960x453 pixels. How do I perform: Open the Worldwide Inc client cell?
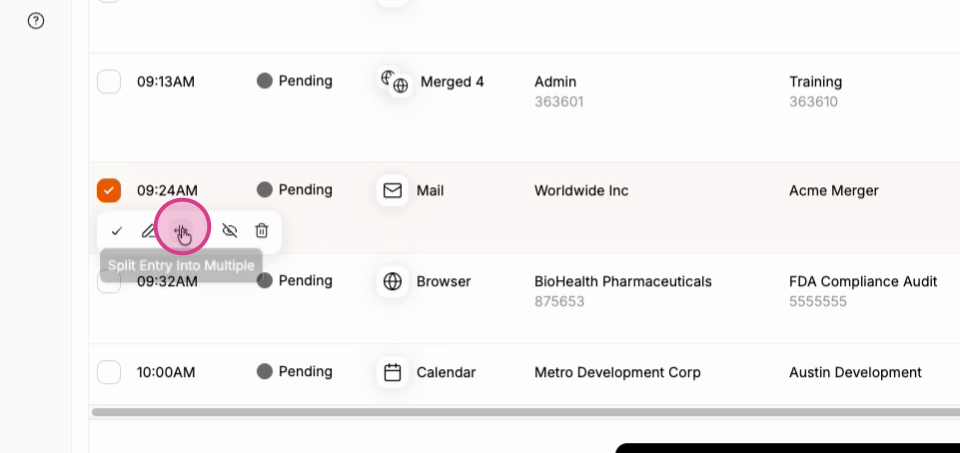(581, 190)
